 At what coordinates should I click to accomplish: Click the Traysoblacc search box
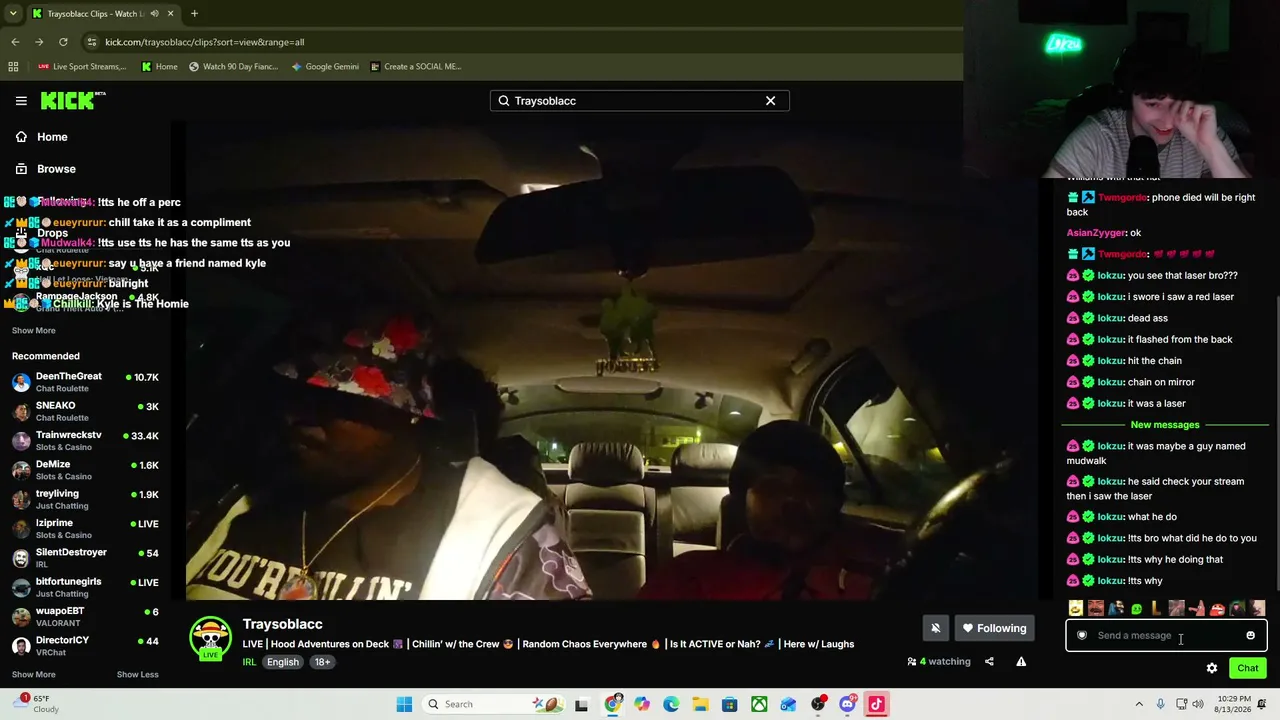click(x=639, y=101)
